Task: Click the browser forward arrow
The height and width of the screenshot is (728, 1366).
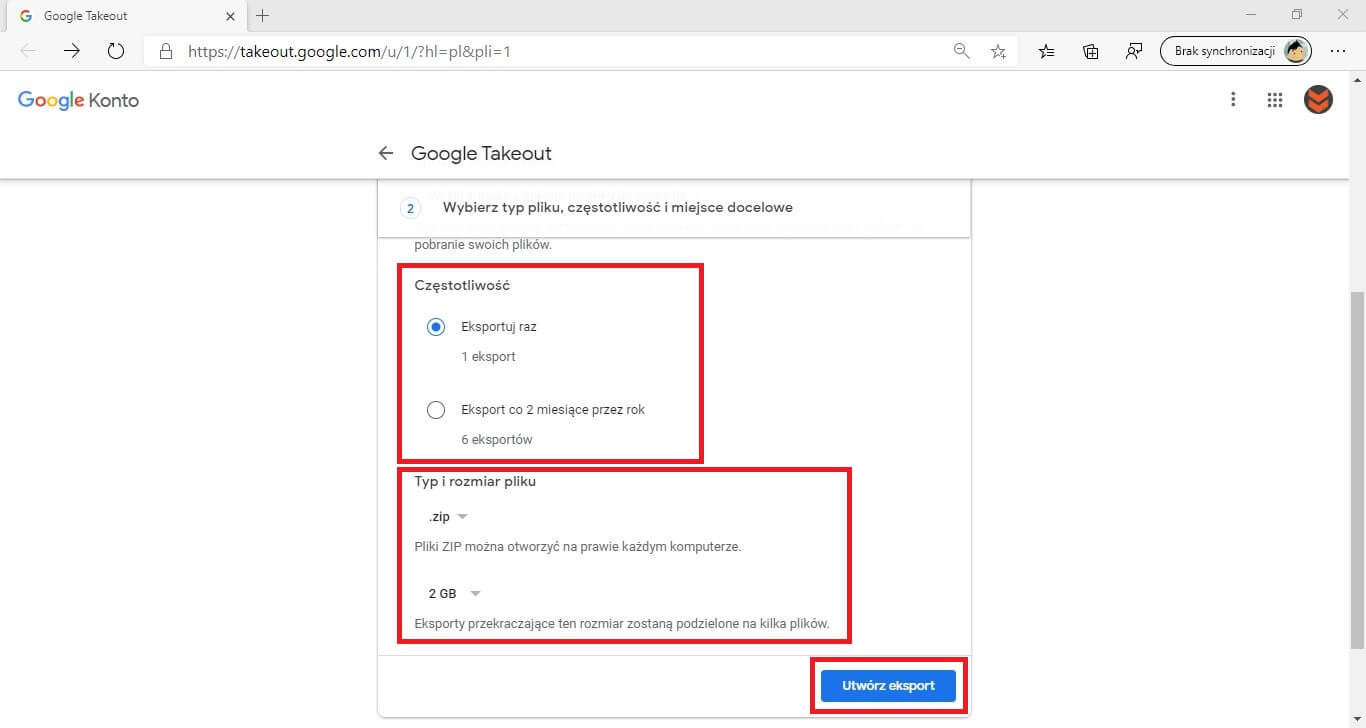Action: tap(71, 51)
